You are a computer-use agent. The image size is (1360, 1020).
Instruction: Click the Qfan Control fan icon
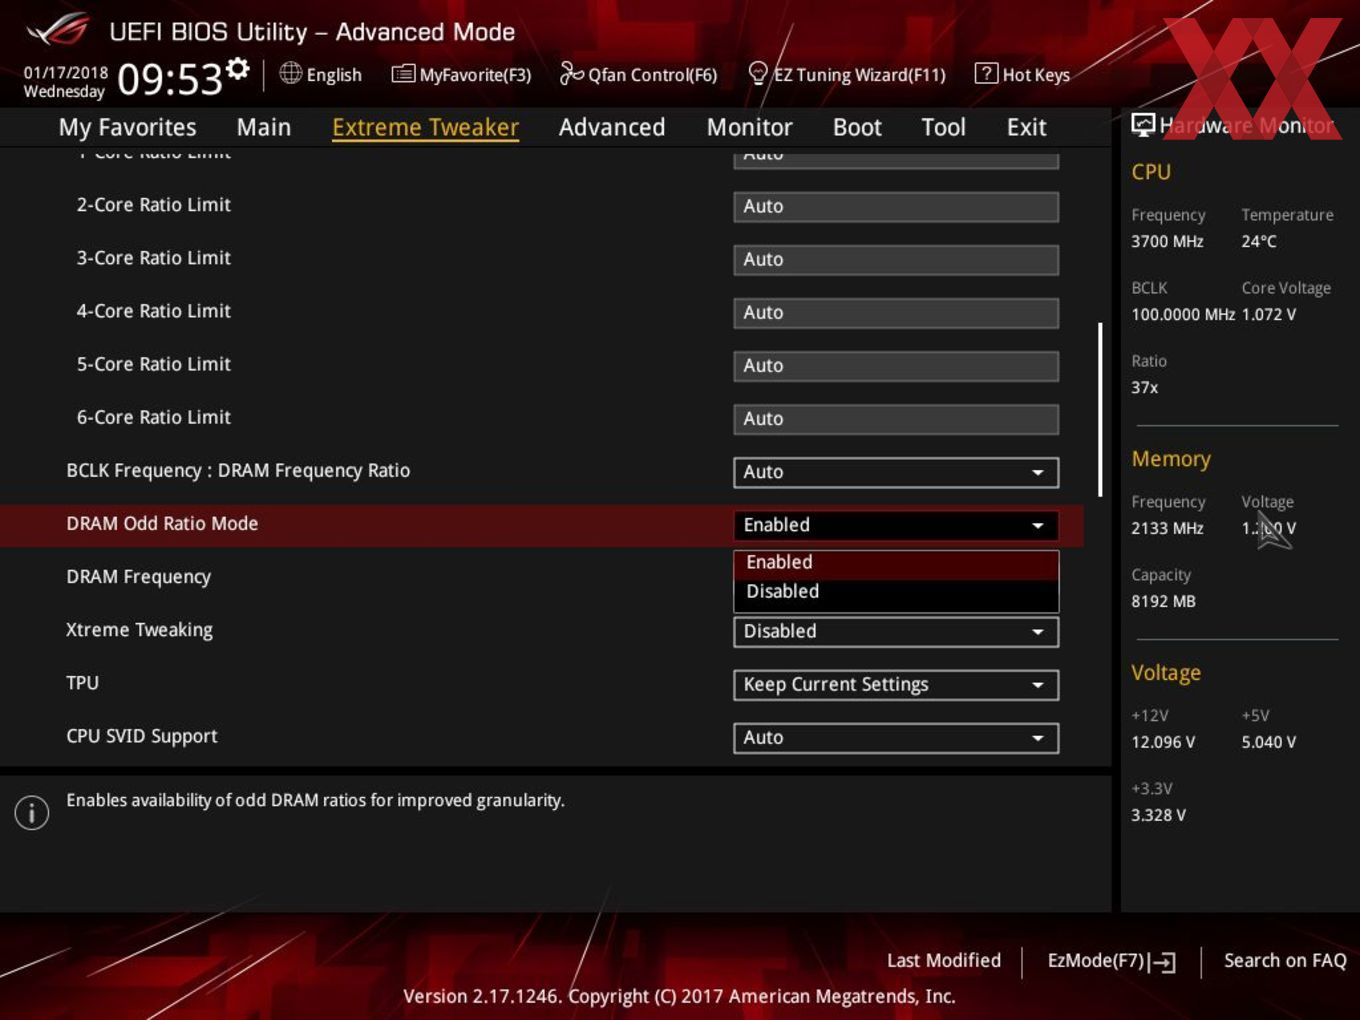571,73
